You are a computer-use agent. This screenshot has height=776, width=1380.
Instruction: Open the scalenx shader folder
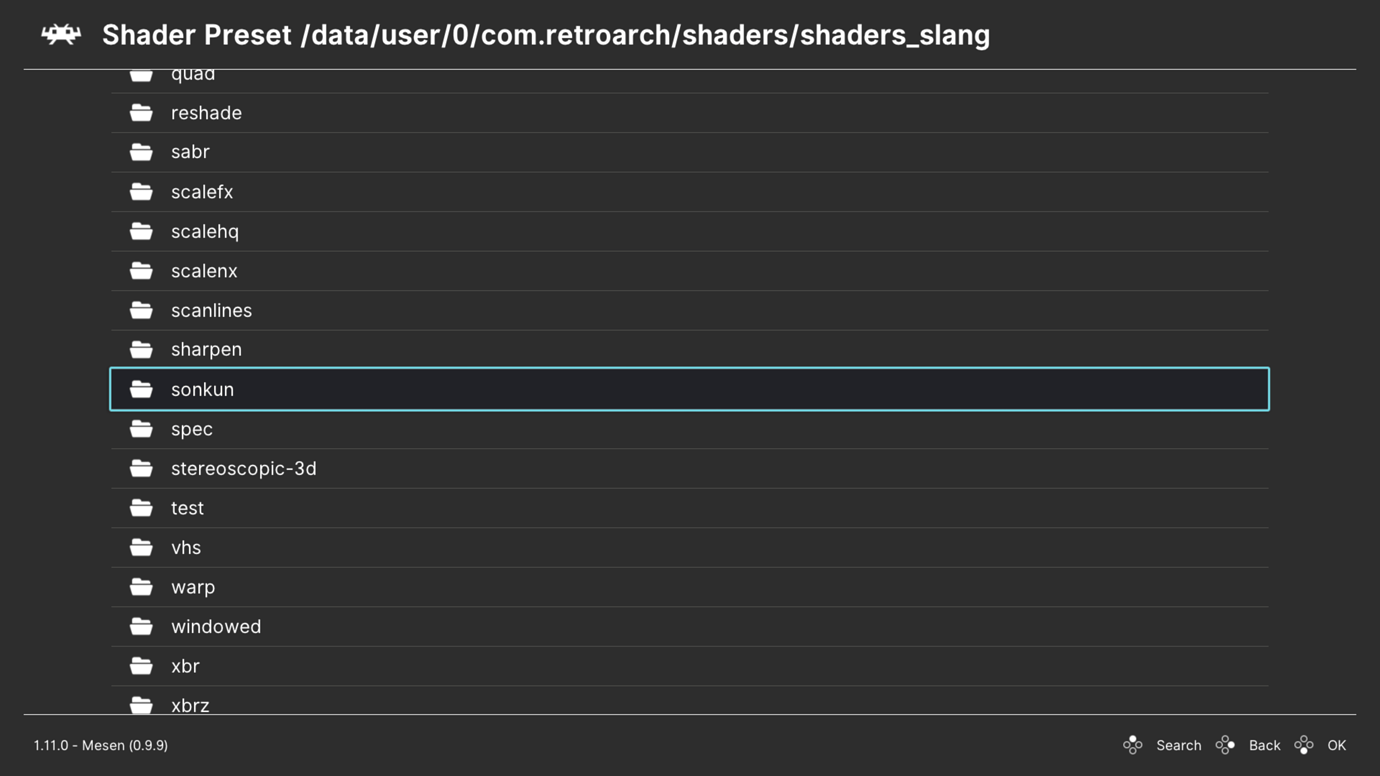click(x=204, y=271)
